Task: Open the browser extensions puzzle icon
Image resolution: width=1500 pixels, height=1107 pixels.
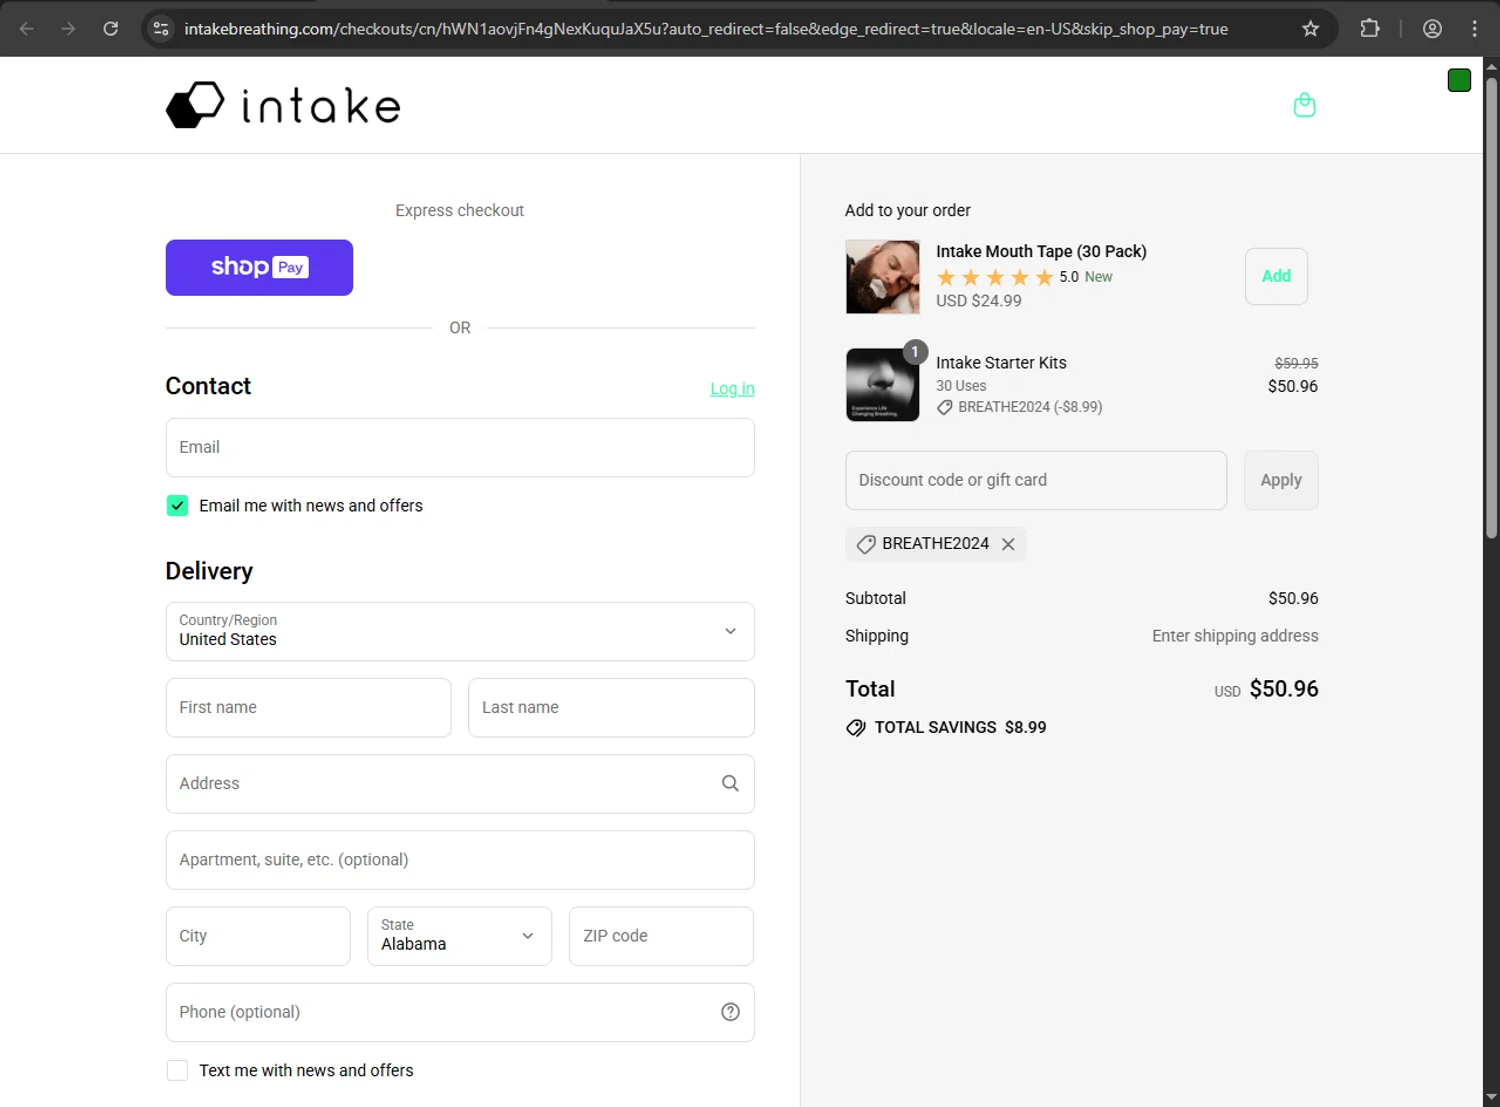Action: click(1370, 29)
